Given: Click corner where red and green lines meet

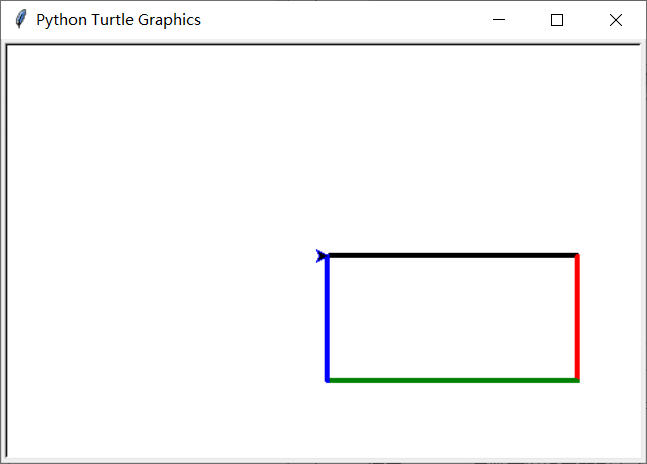Looking at the screenshot, I should click(x=577, y=380).
